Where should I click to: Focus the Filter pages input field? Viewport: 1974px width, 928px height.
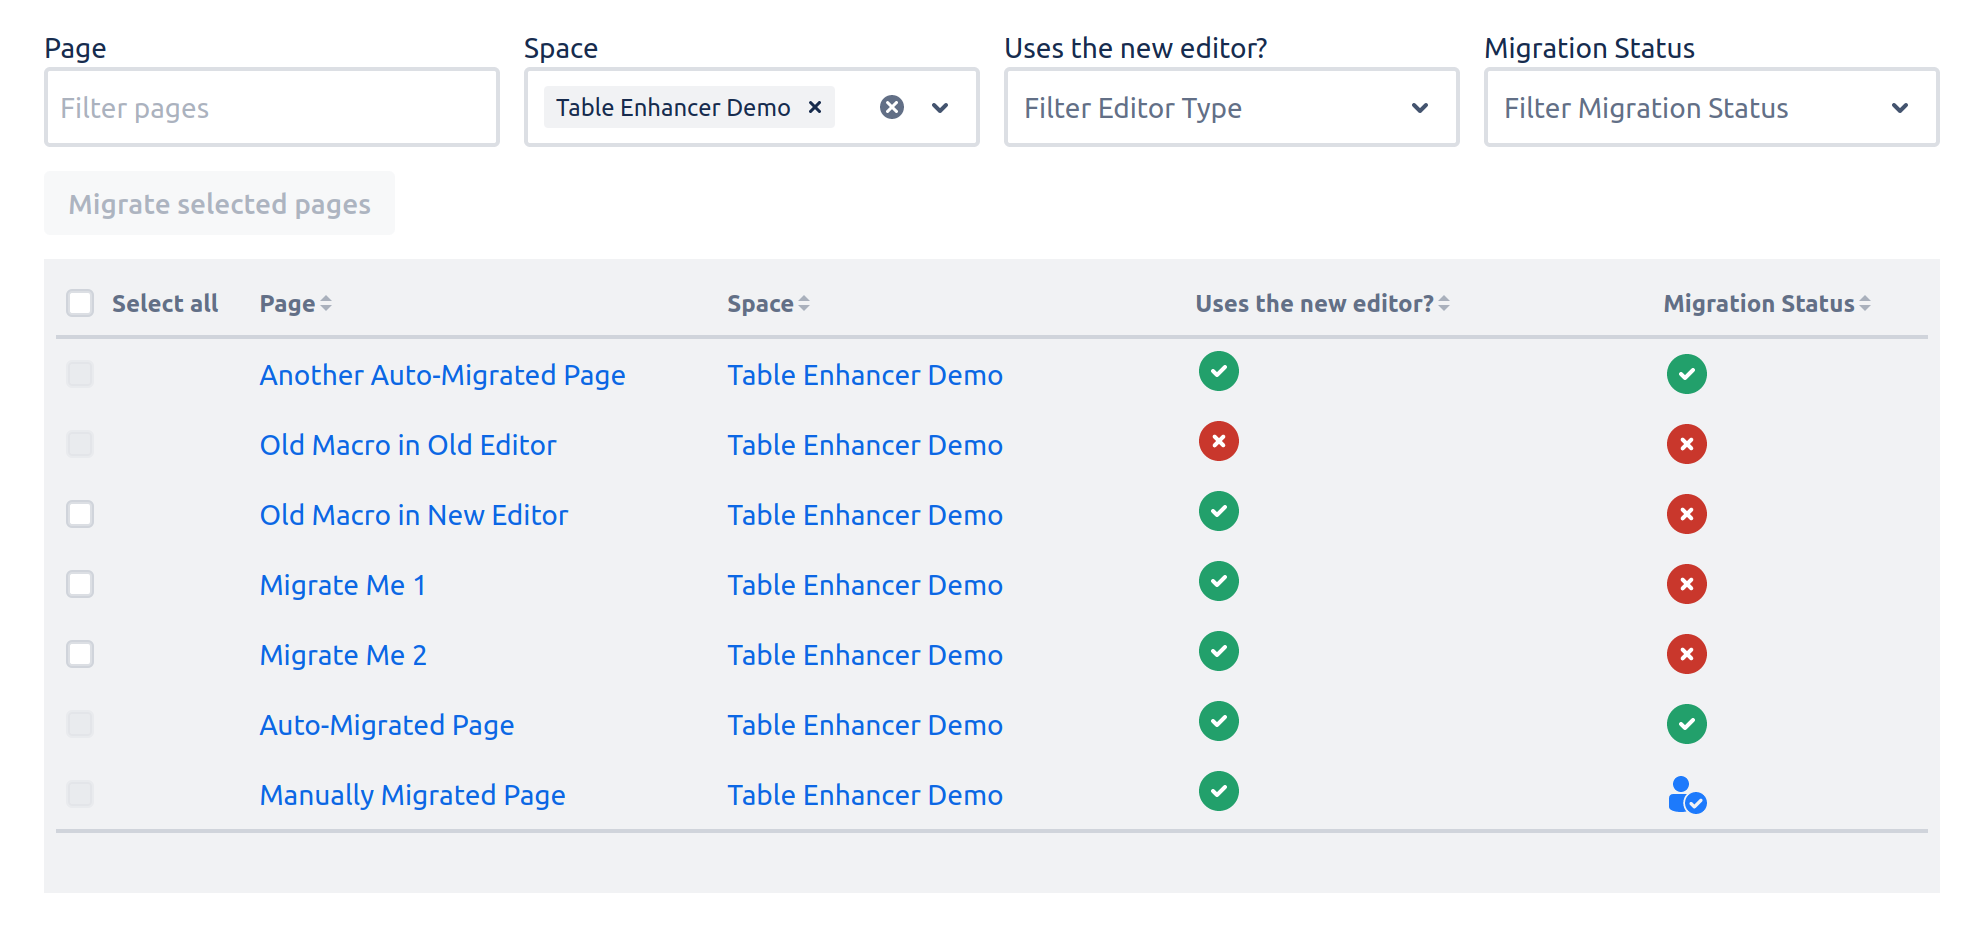(271, 107)
